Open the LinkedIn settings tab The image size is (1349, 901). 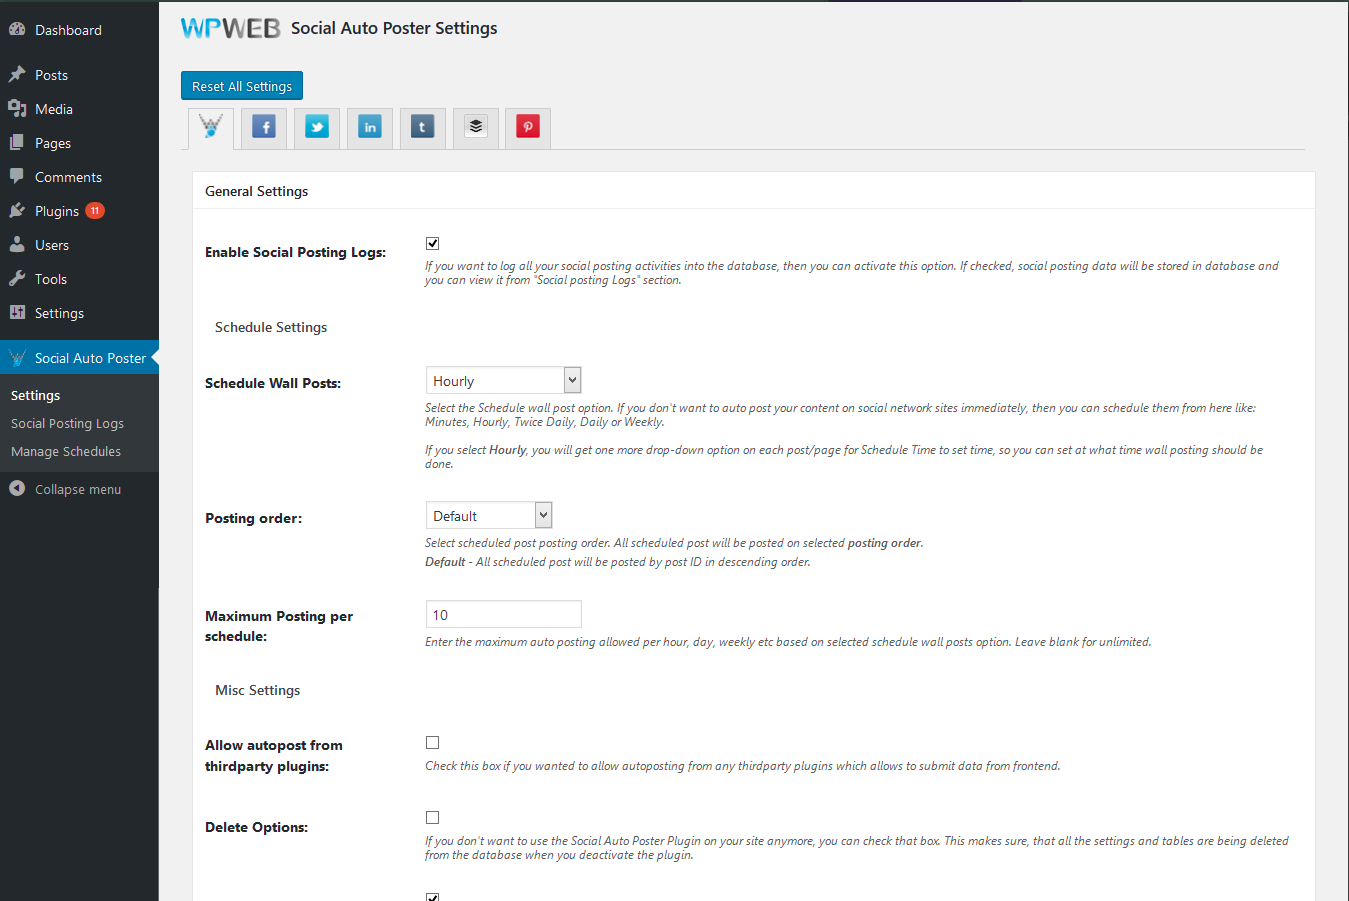coord(370,127)
